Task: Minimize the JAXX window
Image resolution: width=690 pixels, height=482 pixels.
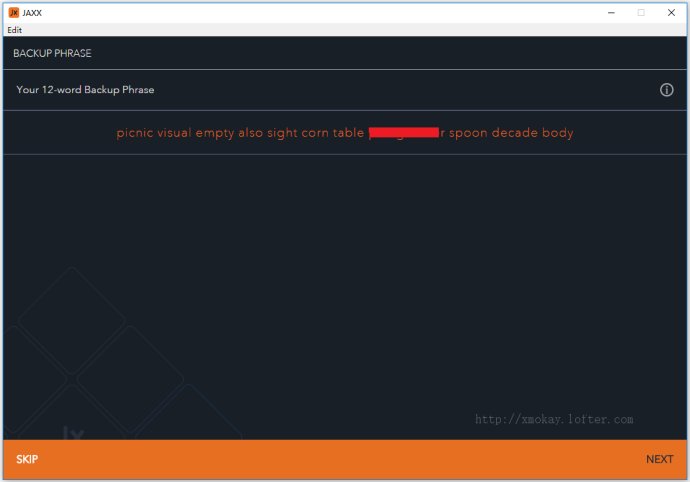Action: [x=611, y=13]
